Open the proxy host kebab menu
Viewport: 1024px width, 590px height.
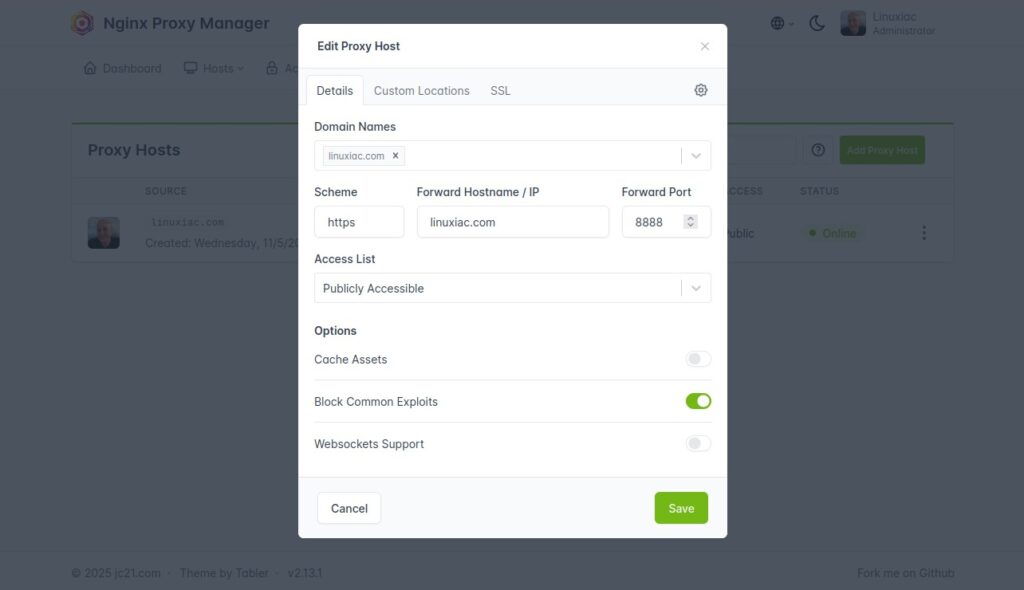click(x=924, y=232)
